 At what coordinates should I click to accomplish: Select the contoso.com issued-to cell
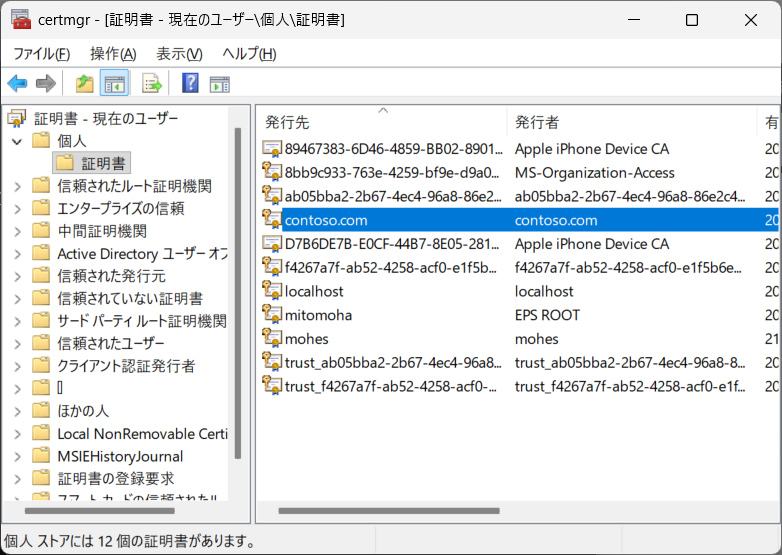(x=326, y=220)
